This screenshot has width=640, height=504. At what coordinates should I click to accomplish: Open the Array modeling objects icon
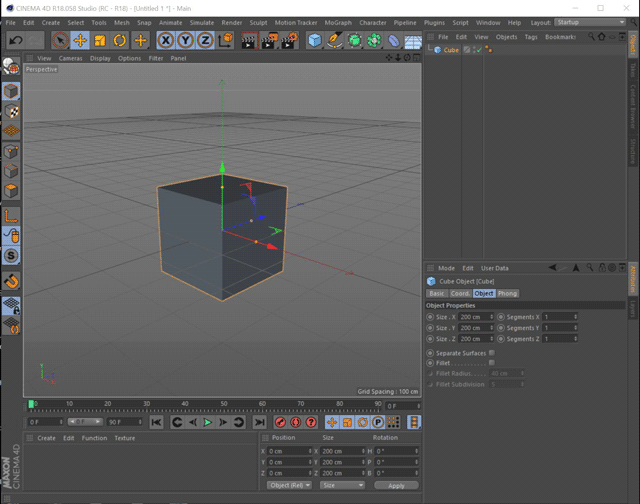coord(373,40)
